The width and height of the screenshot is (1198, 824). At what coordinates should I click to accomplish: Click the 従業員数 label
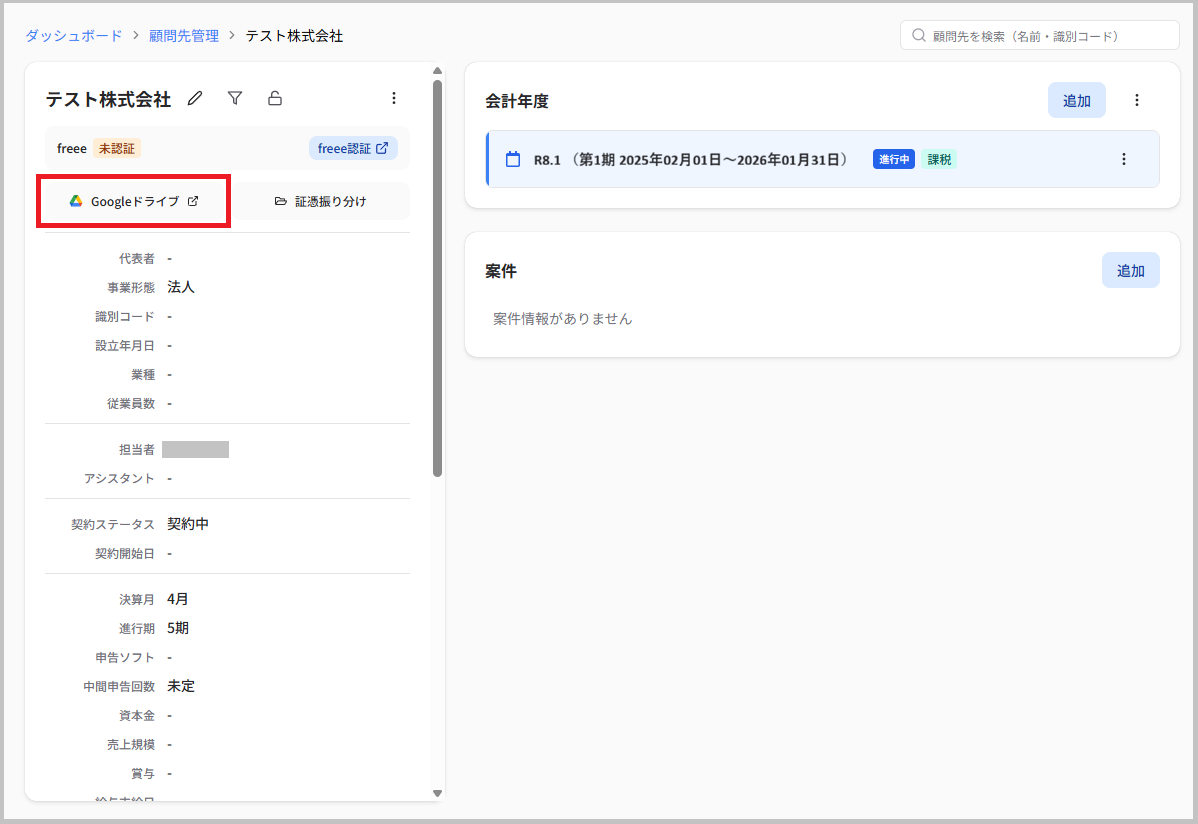131,404
